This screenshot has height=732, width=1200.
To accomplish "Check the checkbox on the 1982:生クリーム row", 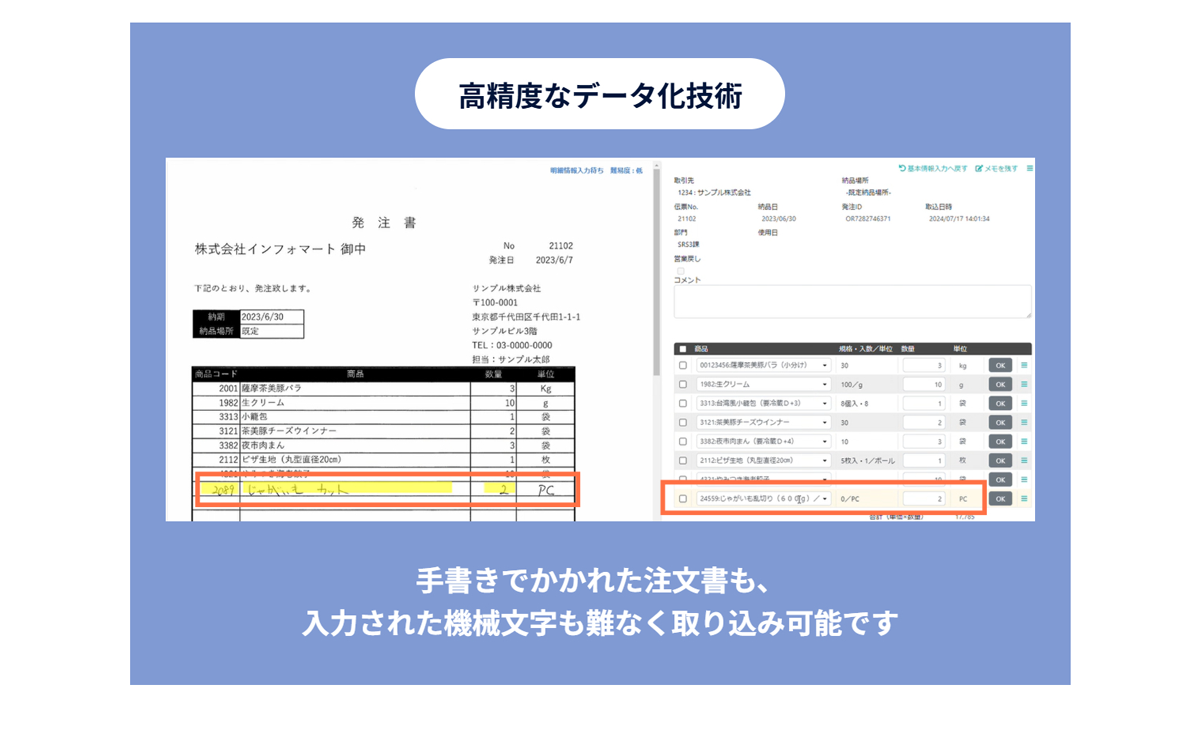I will [x=684, y=384].
